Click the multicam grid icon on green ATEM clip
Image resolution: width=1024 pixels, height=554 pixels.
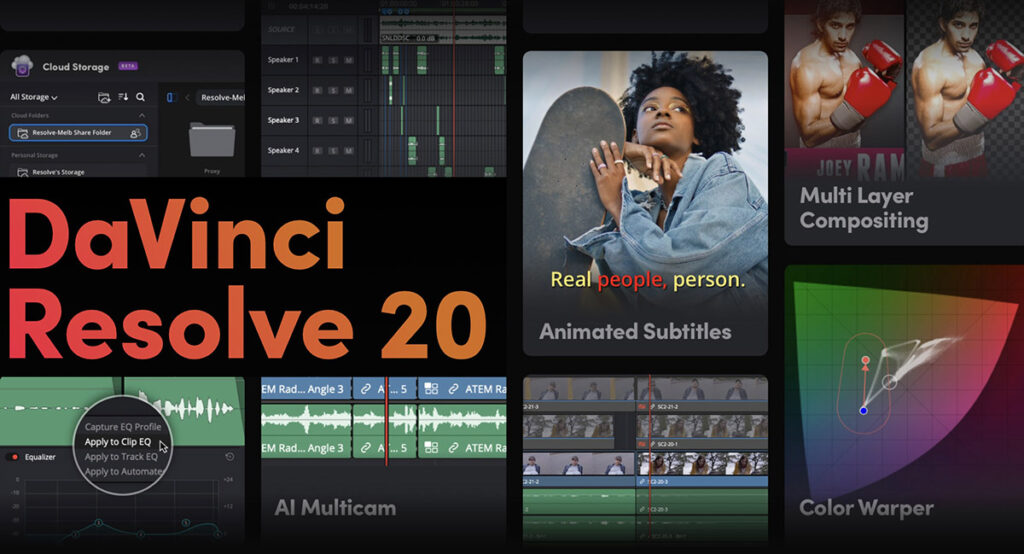pyautogui.click(x=431, y=448)
